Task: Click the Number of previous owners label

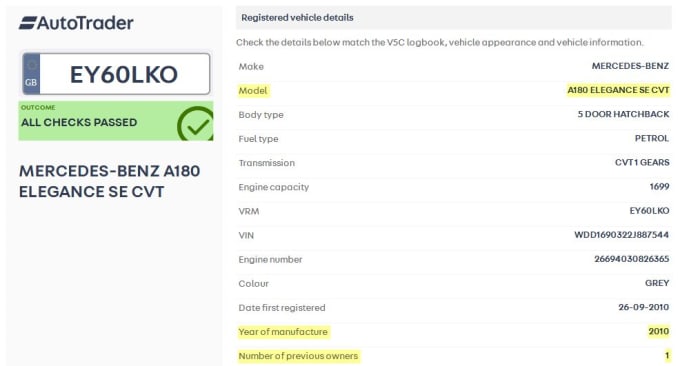Action: [x=298, y=356]
